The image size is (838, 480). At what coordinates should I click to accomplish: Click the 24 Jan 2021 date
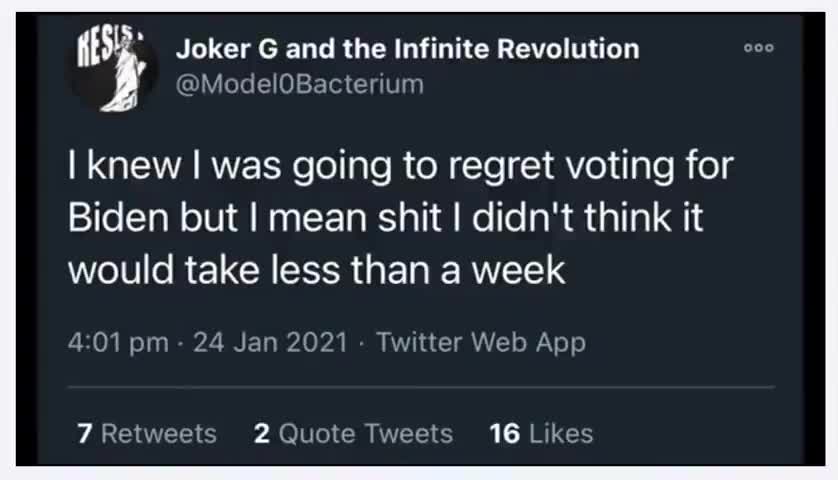pos(270,342)
